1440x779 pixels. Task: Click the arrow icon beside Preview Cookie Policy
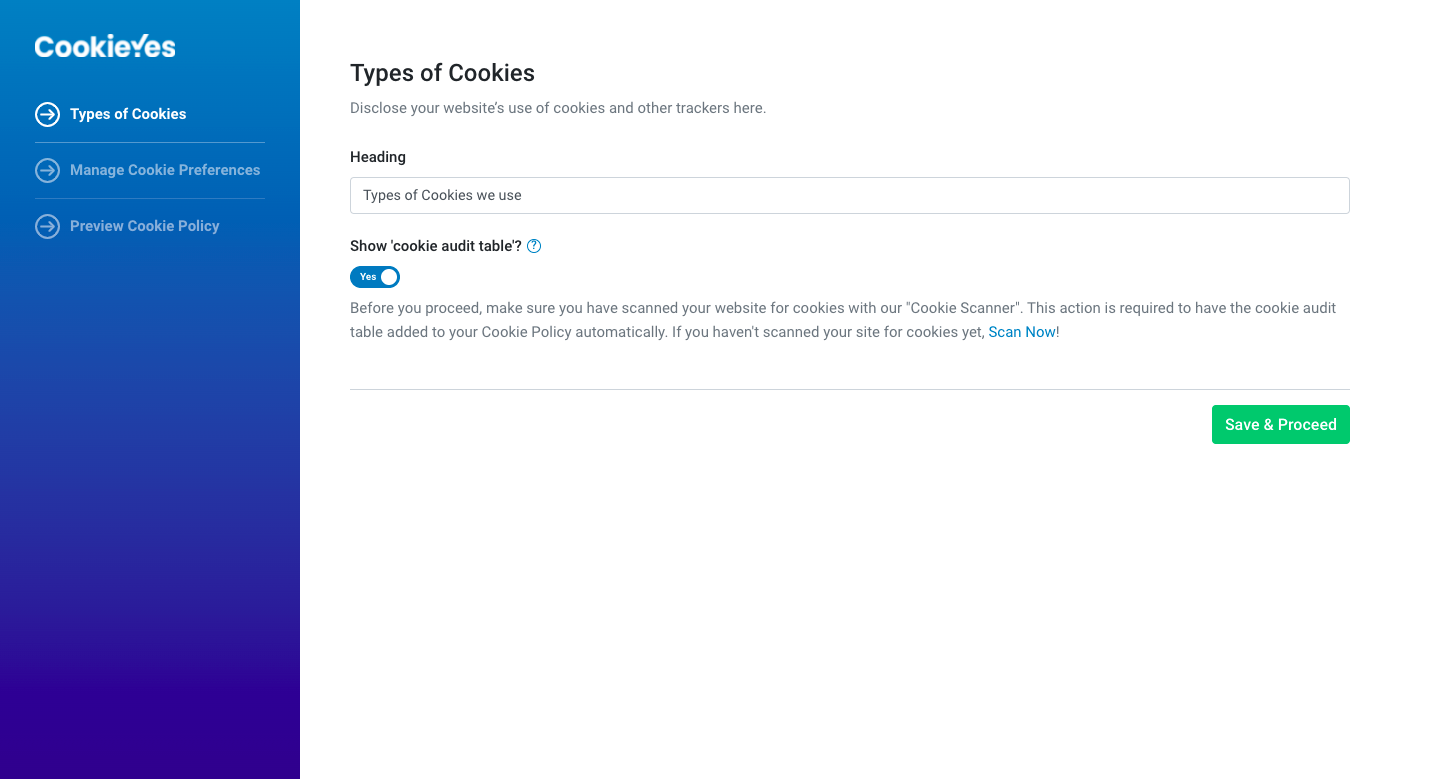pos(47,226)
